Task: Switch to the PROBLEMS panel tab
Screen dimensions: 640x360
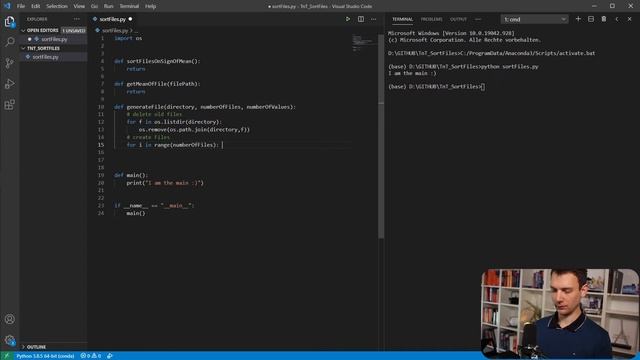Action: [x=431, y=19]
